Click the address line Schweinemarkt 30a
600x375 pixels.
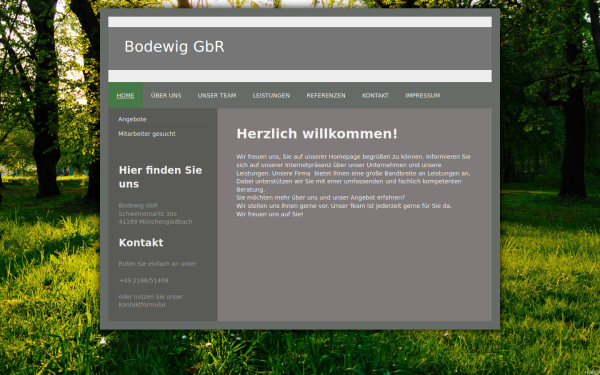click(147, 214)
